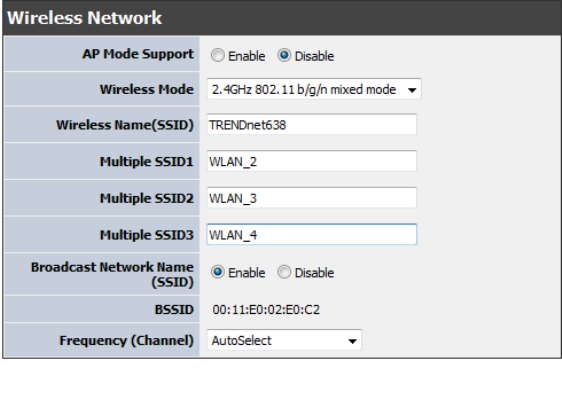Open the Wireless Mode dropdown
Viewport: 562px width, 411px height.
(314, 89)
